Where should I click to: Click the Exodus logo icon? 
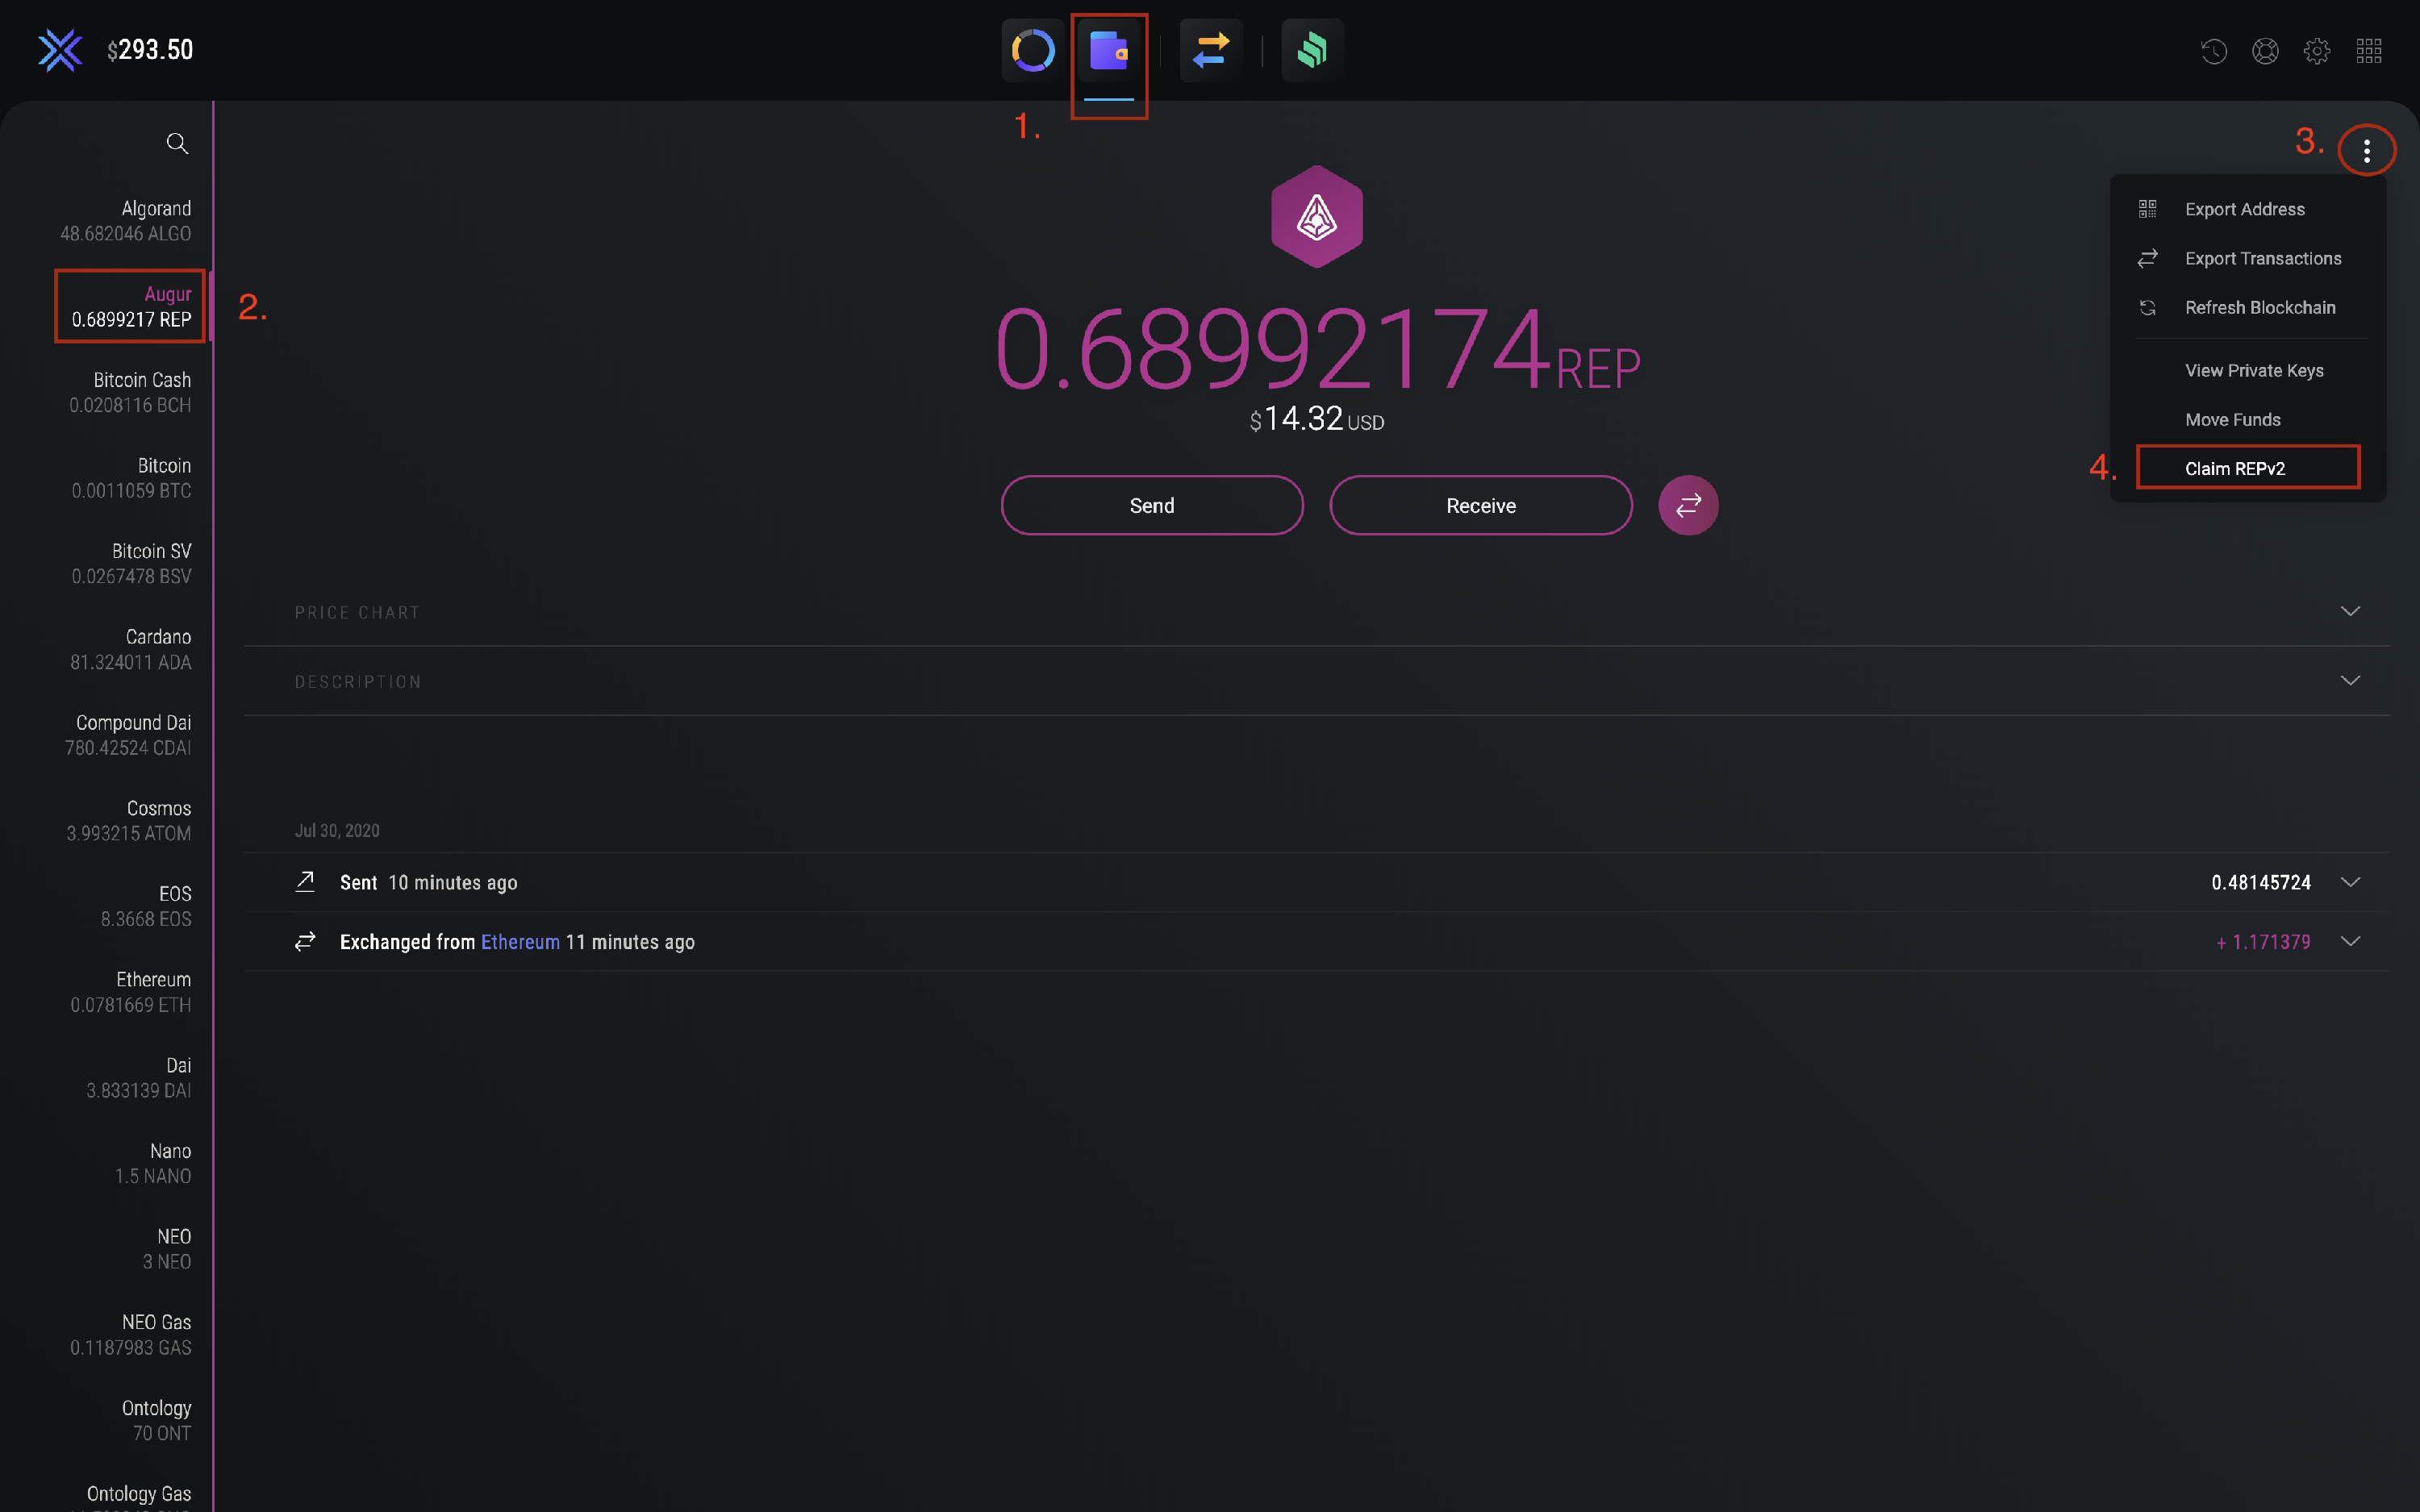click(60, 50)
